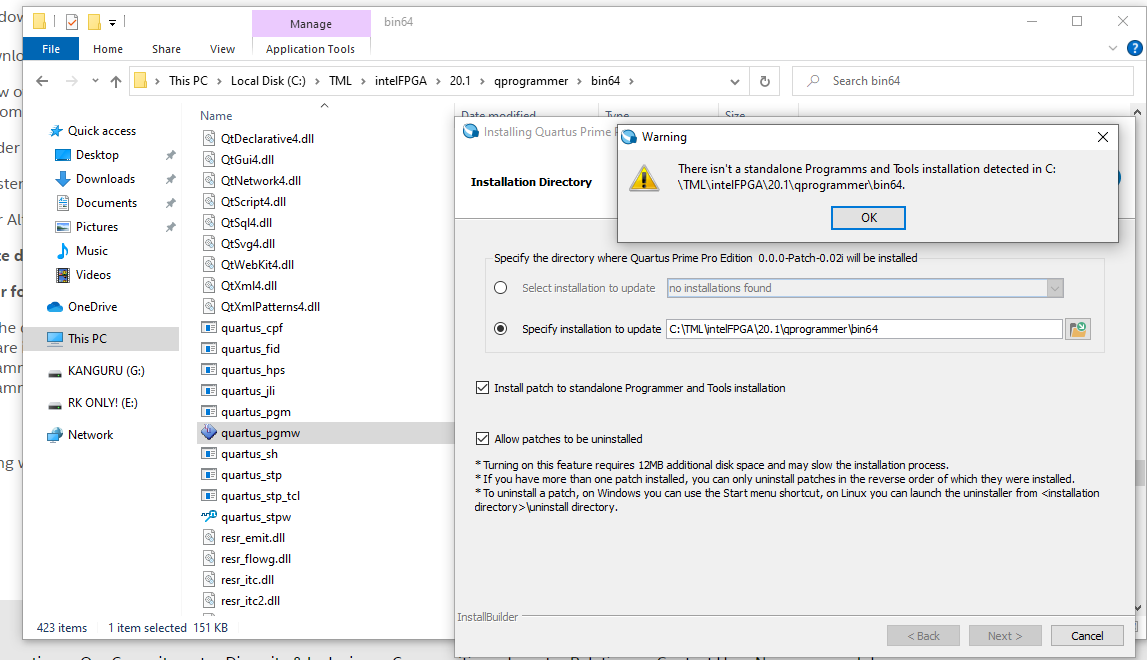Click the Cancel button in installer
The width and height of the screenshot is (1147, 660).
[1086, 635]
